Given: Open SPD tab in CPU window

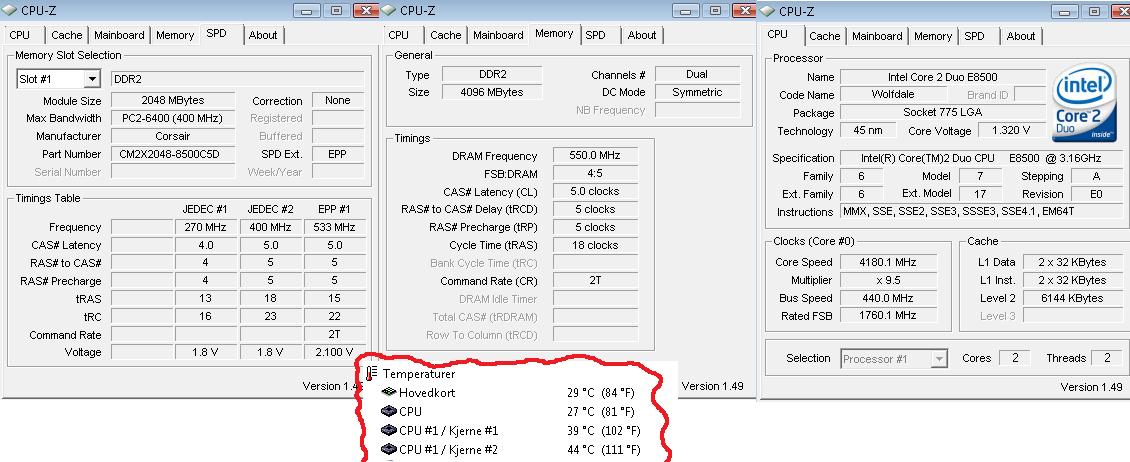Looking at the screenshot, I should click(x=974, y=36).
